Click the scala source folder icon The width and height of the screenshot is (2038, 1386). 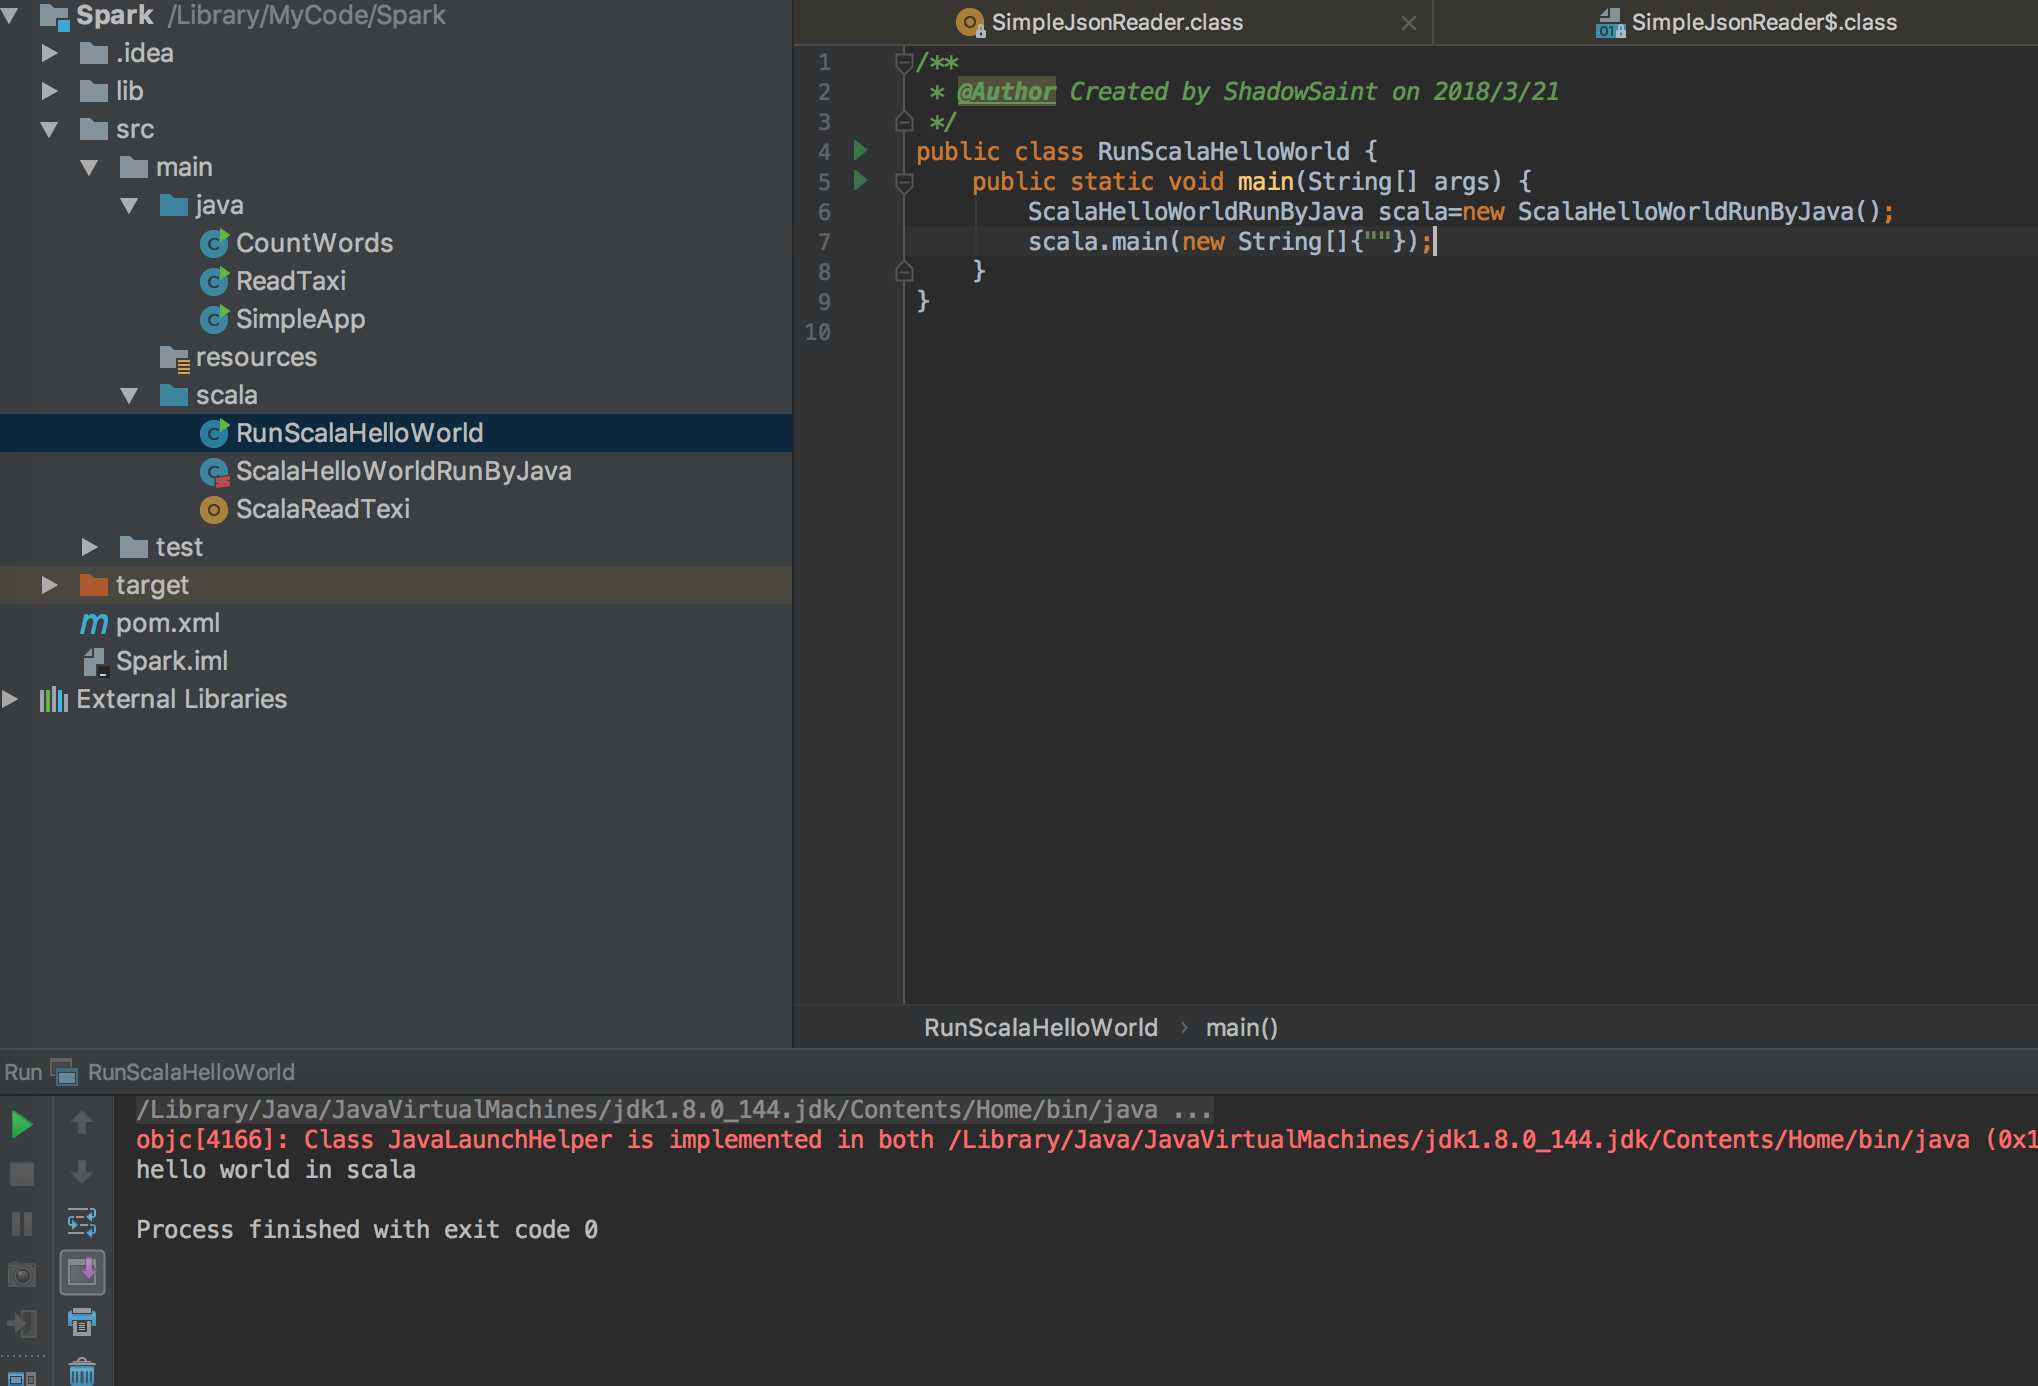click(174, 395)
